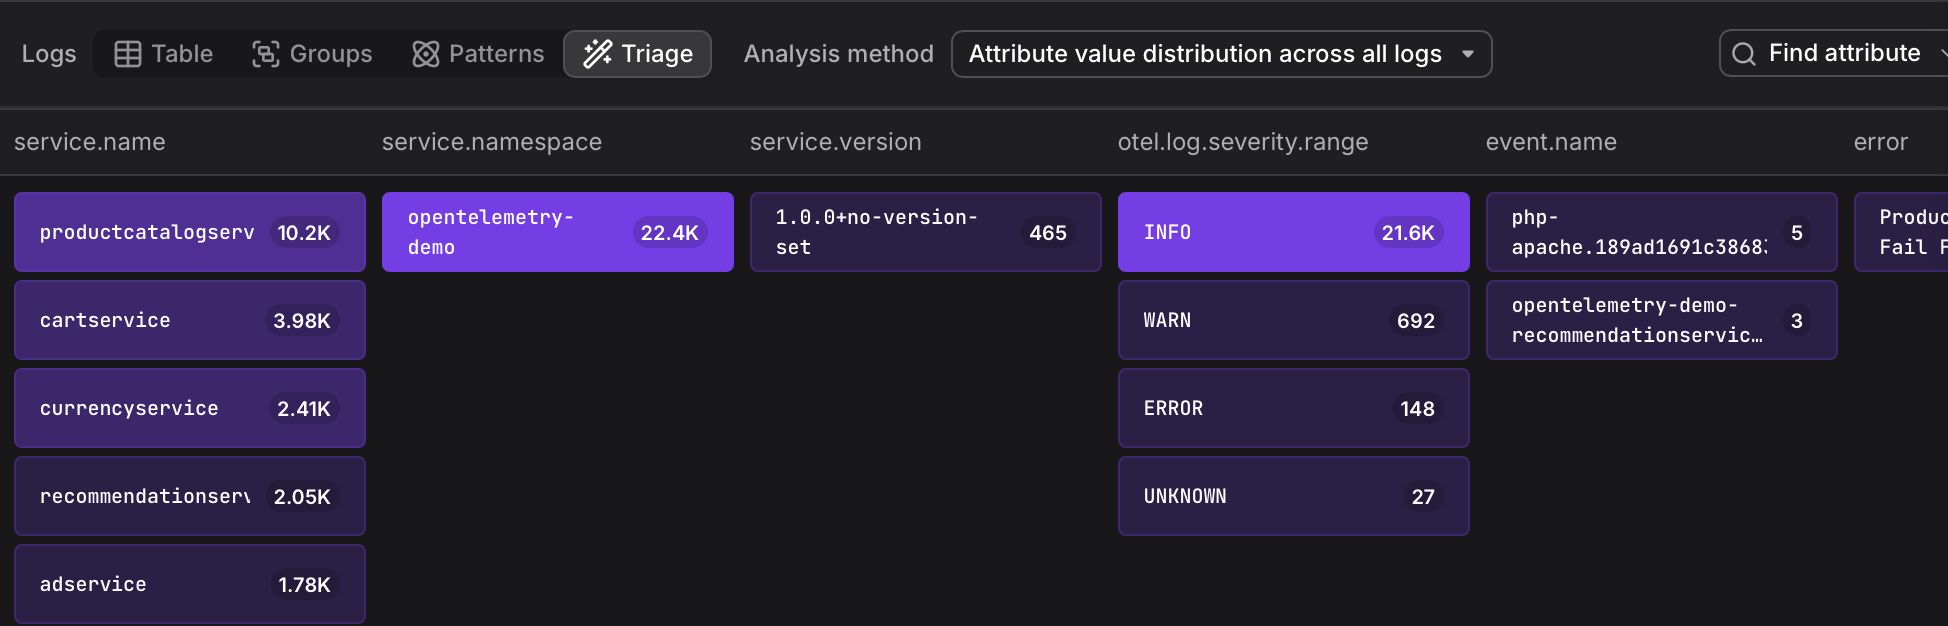Select the cartservice value tile
This screenshot has height=626, width=1948.
coord(189,320)
